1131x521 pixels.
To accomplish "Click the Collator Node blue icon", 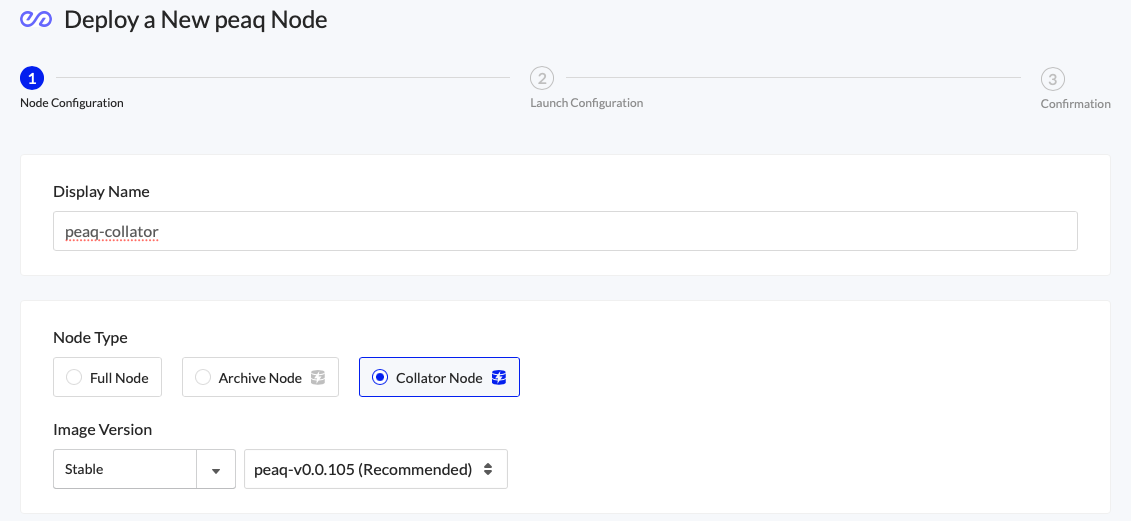I will [499, 377].
